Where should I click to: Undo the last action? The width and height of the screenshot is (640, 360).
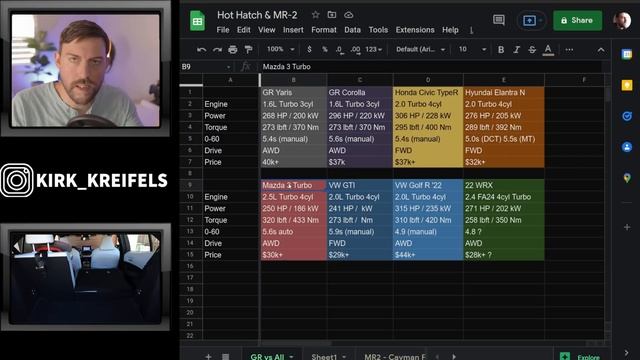[201, 50]
